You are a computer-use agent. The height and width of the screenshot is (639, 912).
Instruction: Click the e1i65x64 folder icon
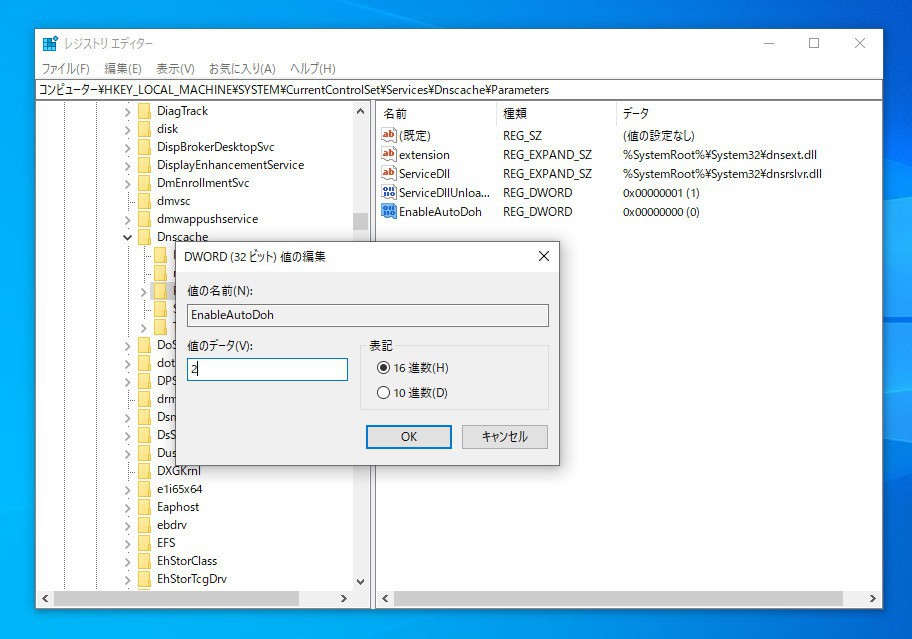[x=145, y=489]
